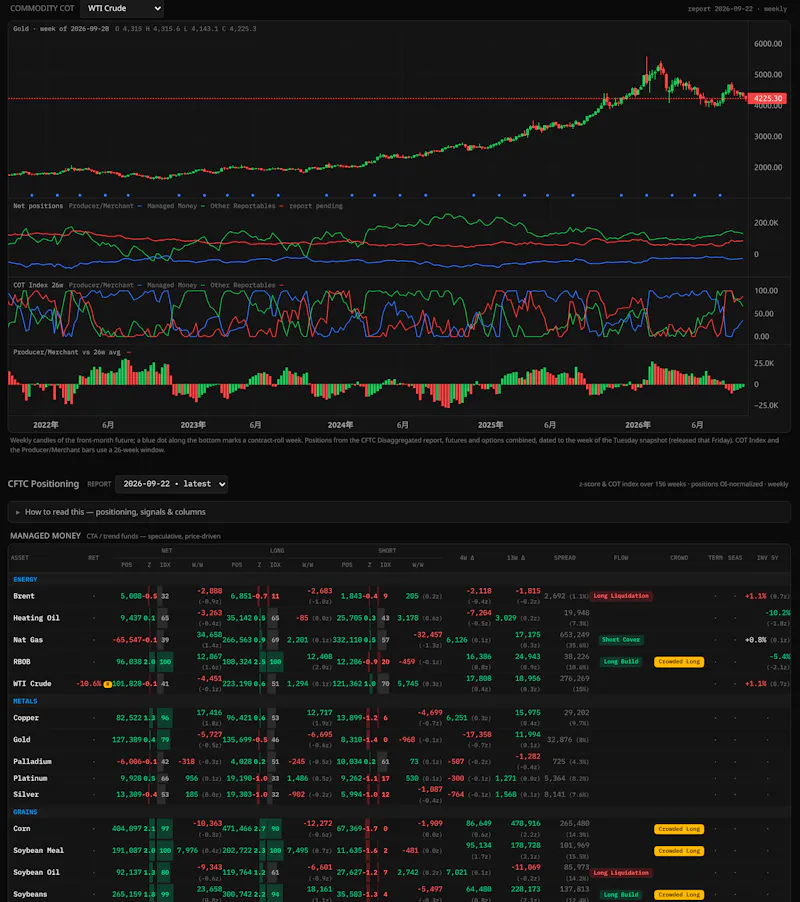Click the ASSET column header
Image resolution: width=800 pixels, height=902 pixels.
click(x=20, y=557)
